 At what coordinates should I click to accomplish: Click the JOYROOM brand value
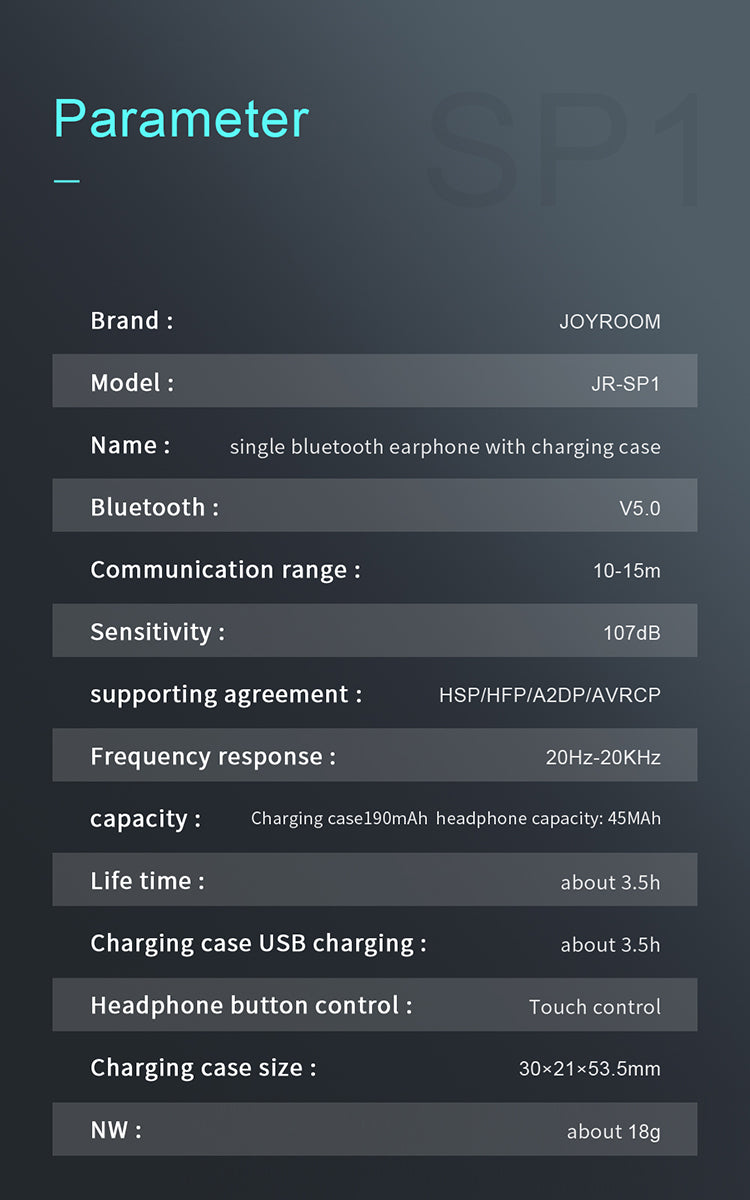609,322
